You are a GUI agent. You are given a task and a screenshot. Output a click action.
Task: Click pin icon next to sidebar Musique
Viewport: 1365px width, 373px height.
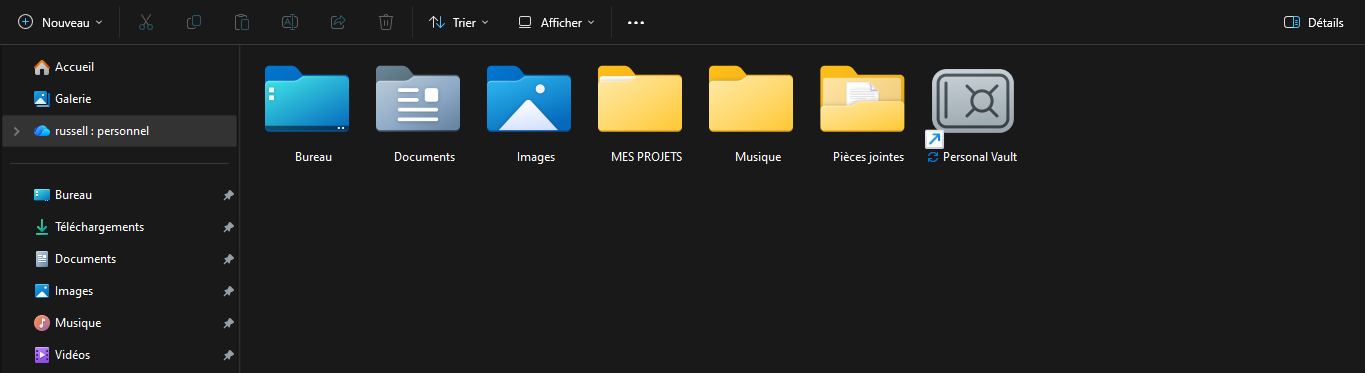[228, 323]
